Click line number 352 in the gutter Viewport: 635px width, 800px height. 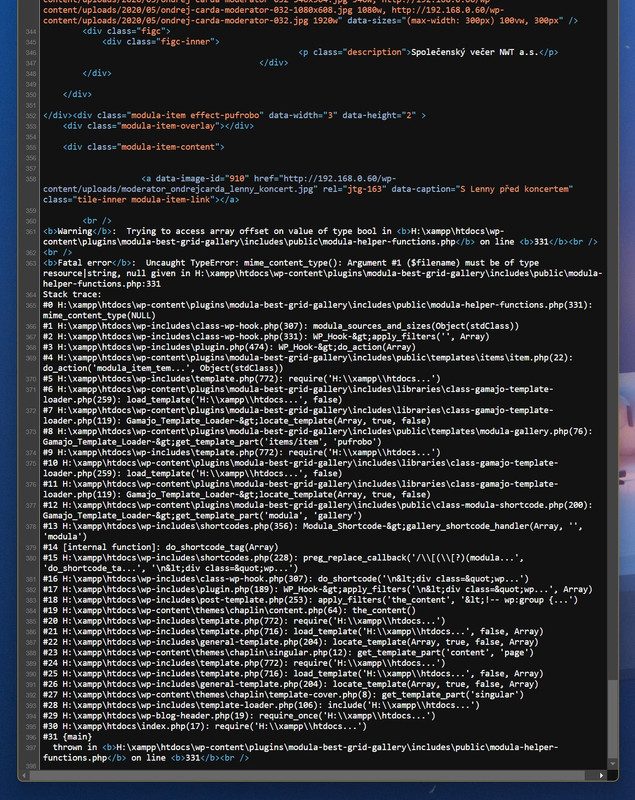31,116
